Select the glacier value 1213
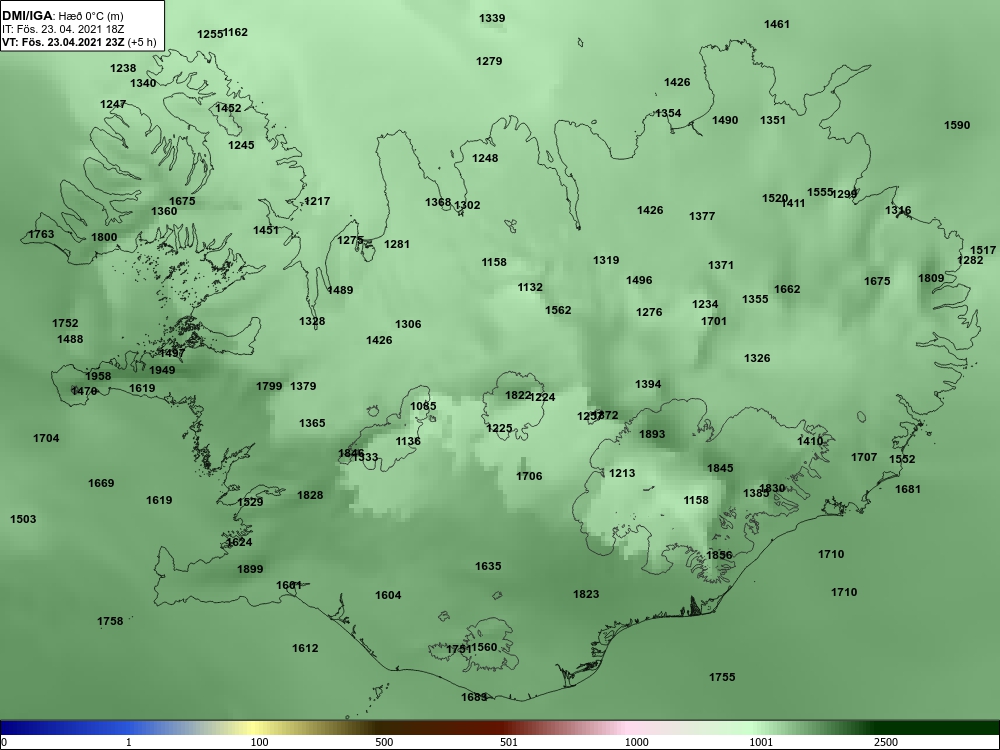Image resolution: width=1000 pixels, height=750 pixels. pos(622,473)
